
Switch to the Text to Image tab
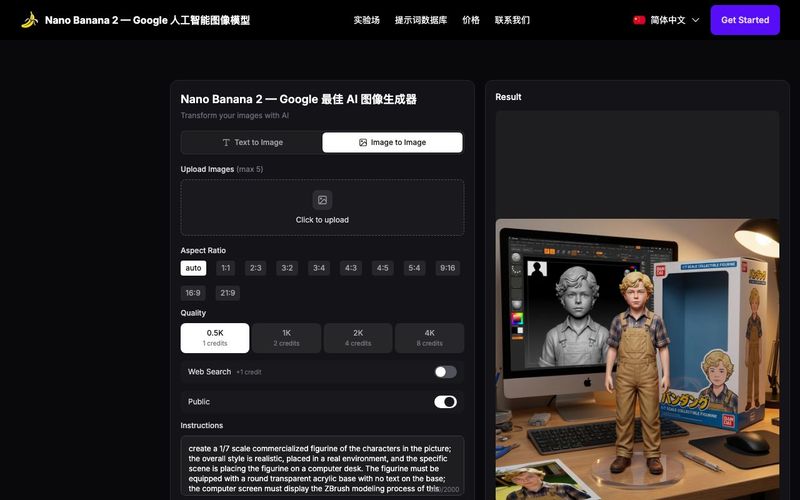click(252, 142)
